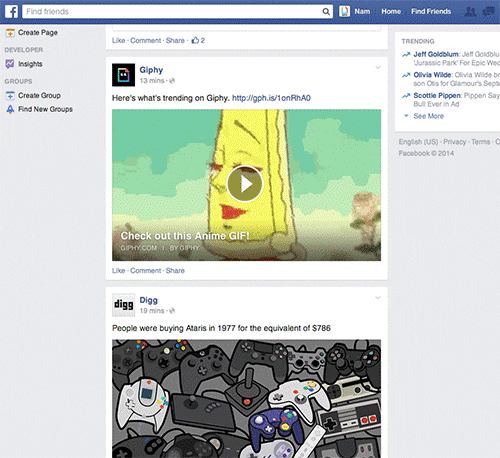Click the Create Page icon
500x458 pixels.
(10, 33)
